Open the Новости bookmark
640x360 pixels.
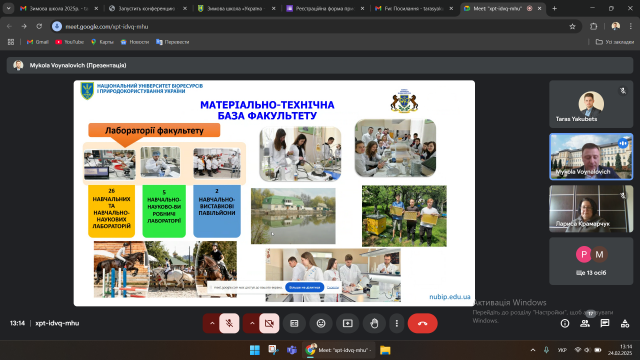[x=135, y=42]
